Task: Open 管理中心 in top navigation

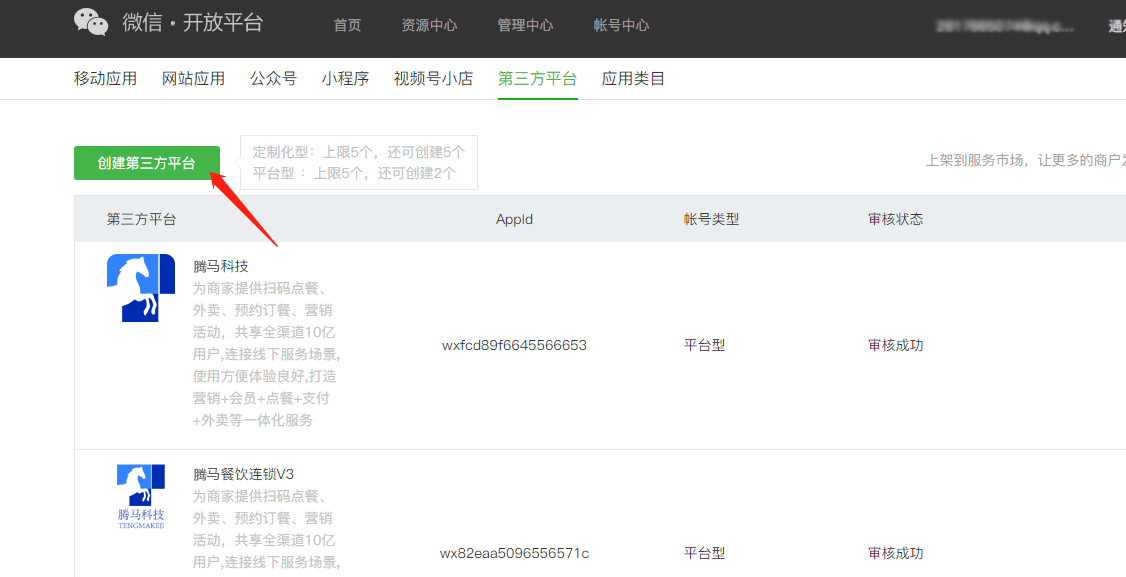Action: [x=525, y=25]
